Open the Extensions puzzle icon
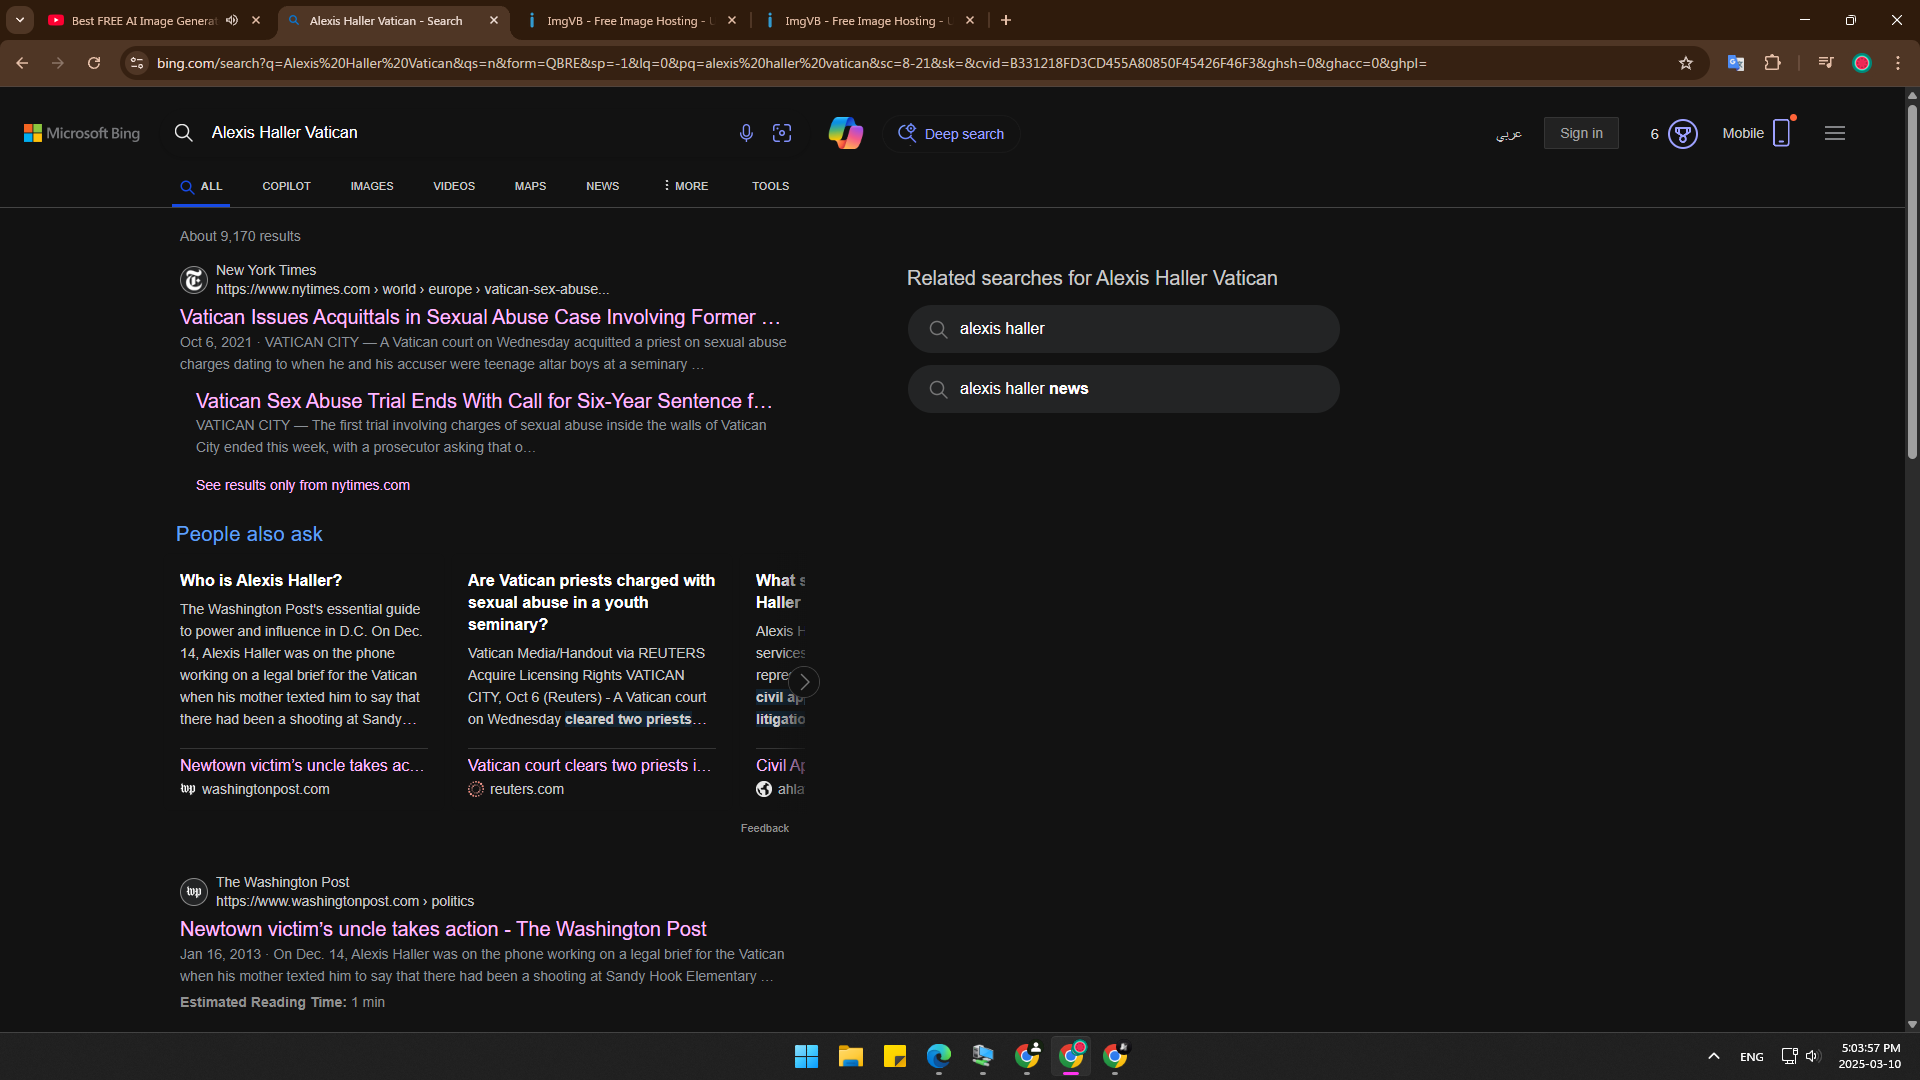1920x1080 pixels. tap(1772, 63)
